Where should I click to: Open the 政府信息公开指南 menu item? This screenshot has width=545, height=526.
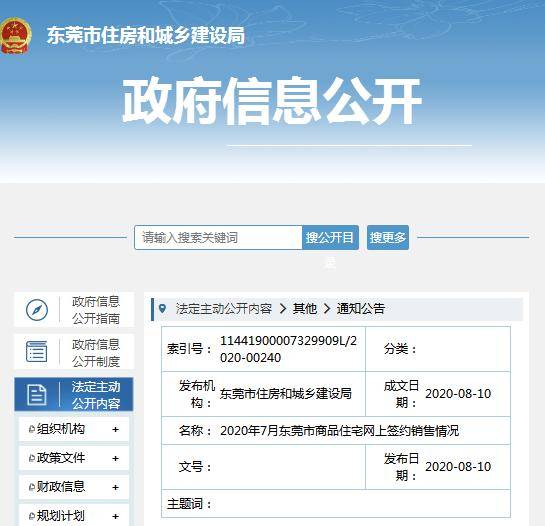pos(74,310)
